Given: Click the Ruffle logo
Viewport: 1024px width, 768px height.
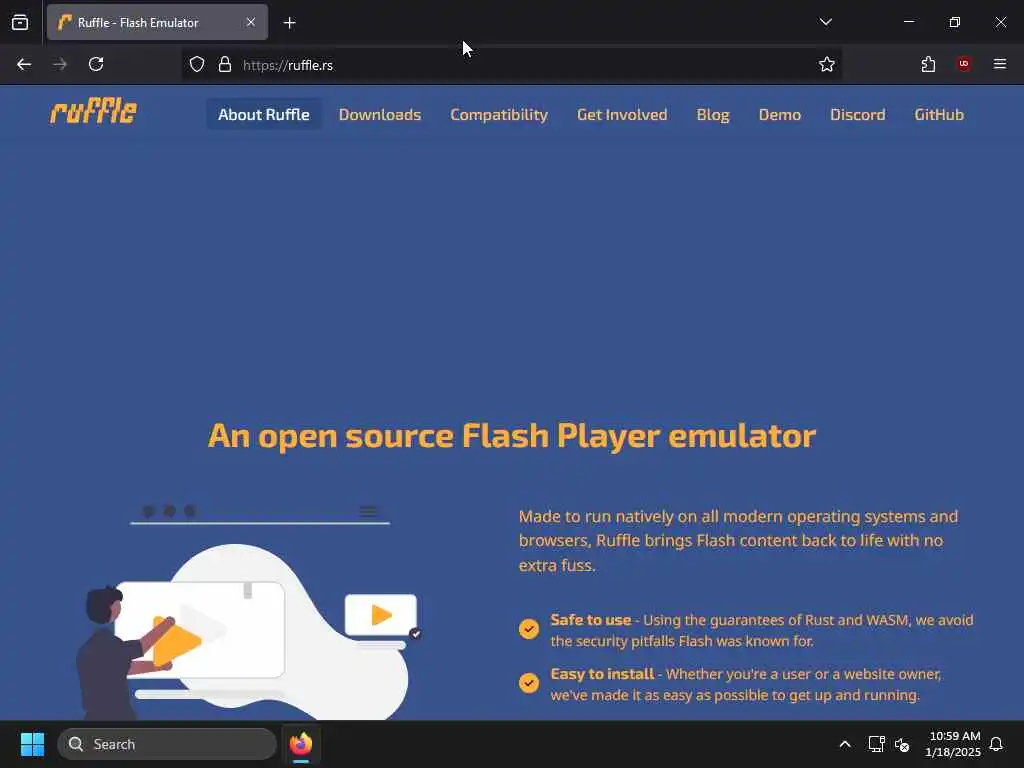Looking at the screenshot, I should pyautogui.click(x=93, y=112).
